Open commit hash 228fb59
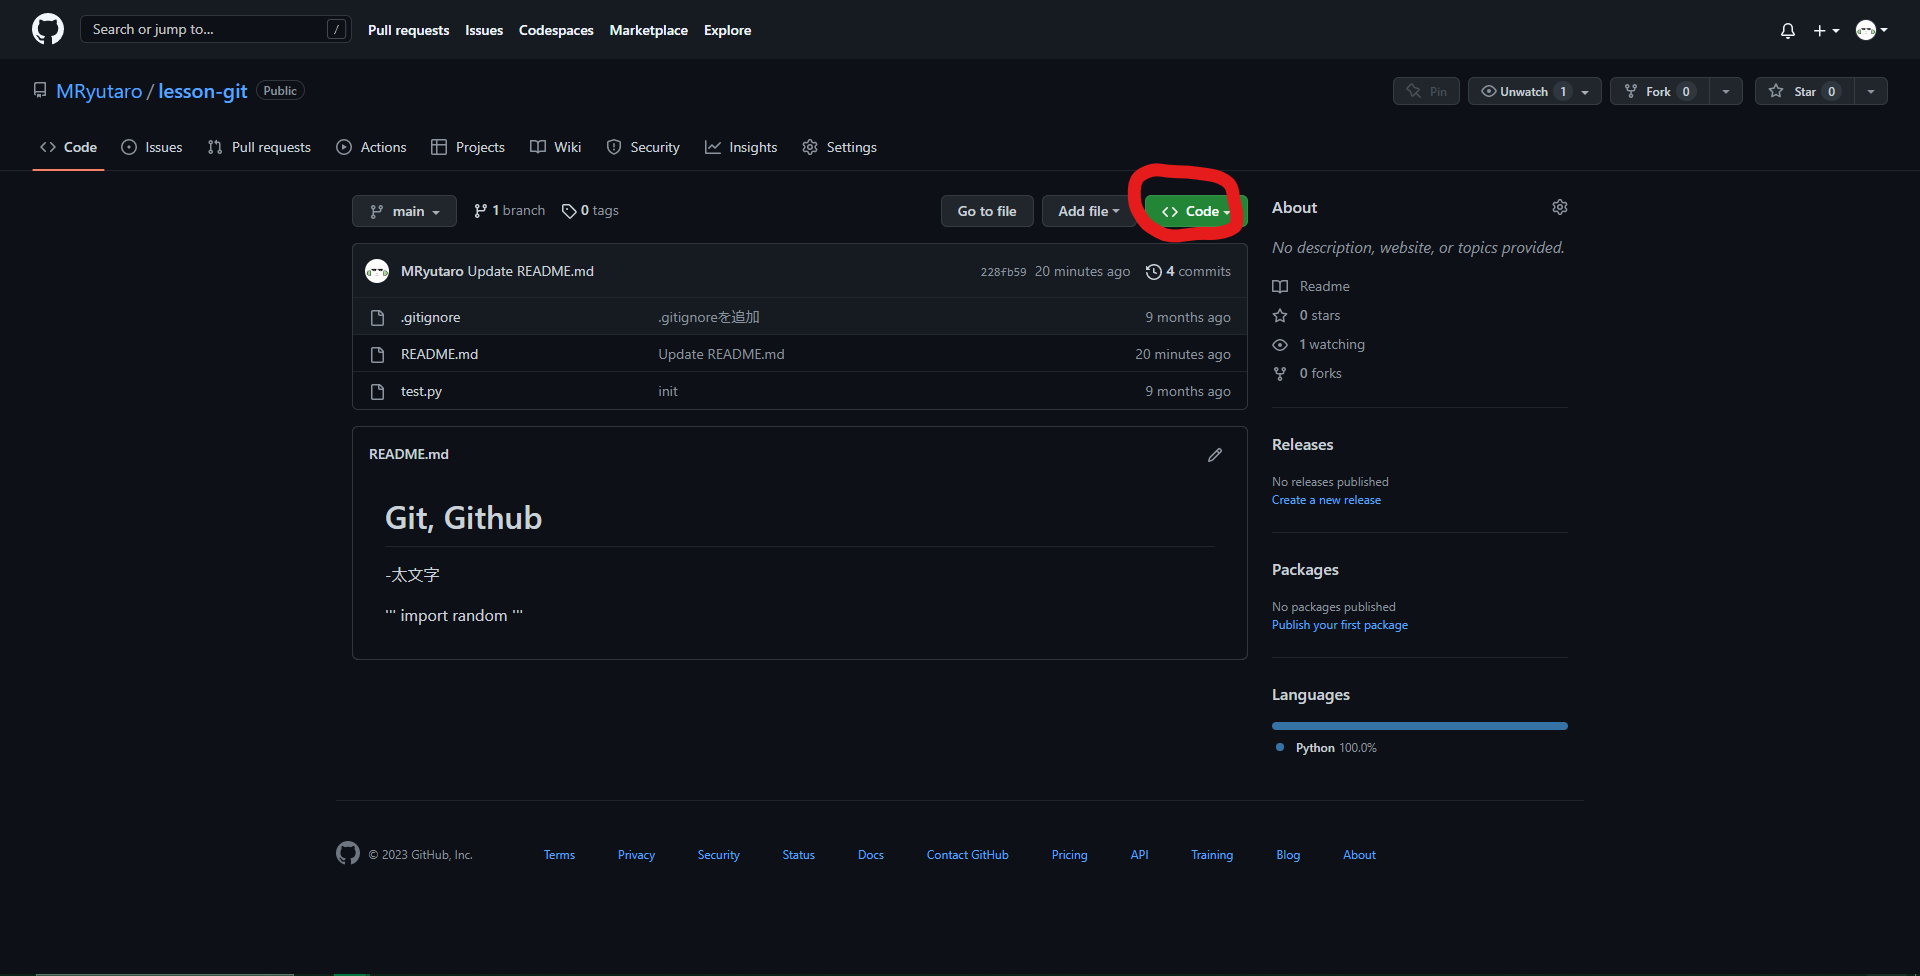 (x=1003, y=272)
